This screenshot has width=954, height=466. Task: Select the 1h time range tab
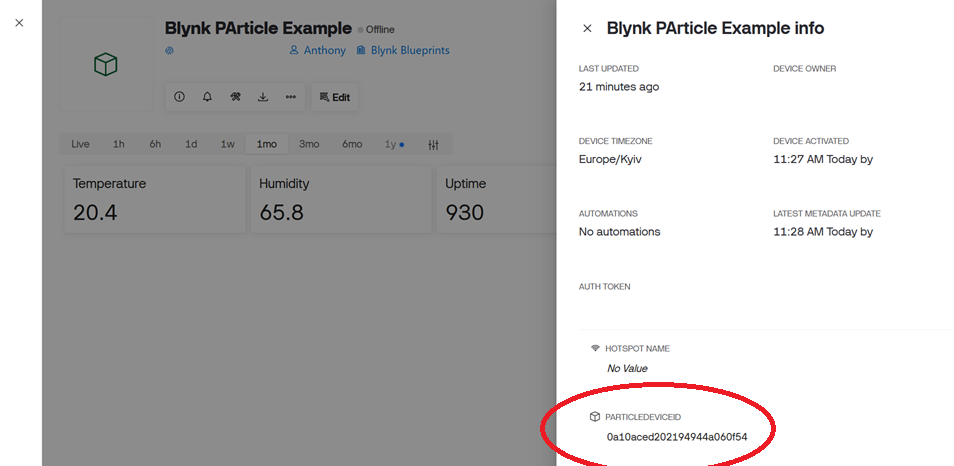[x=119, y=144]
